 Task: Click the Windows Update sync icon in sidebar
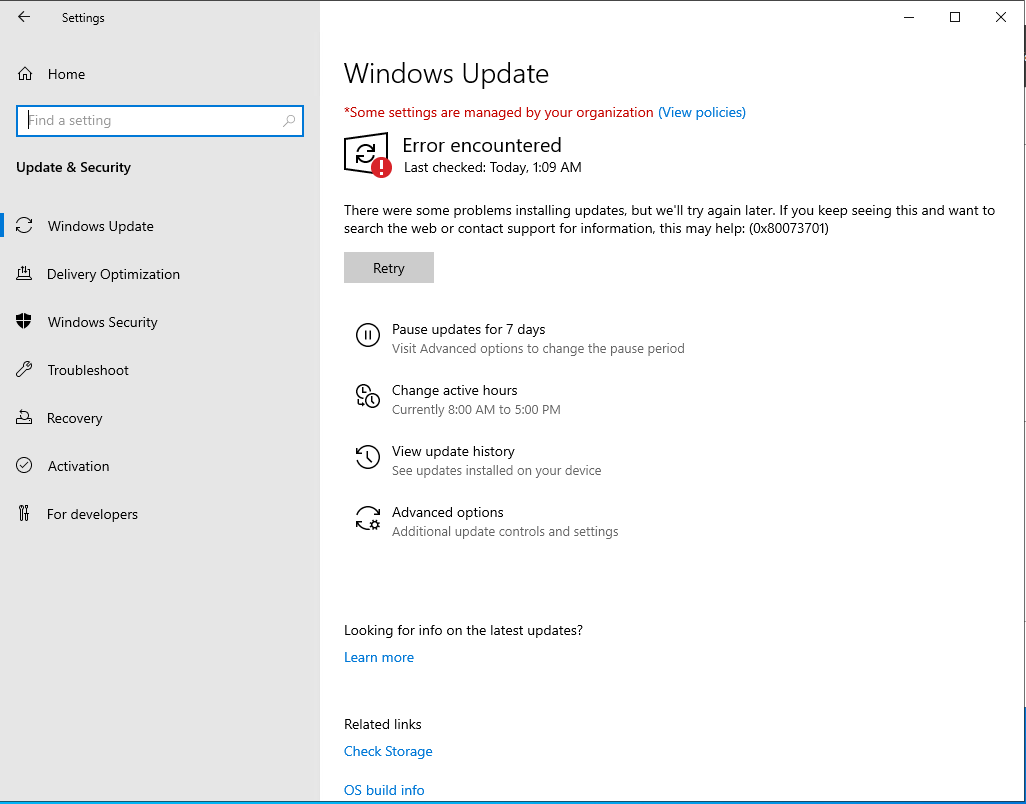click(x=24, y=226)
